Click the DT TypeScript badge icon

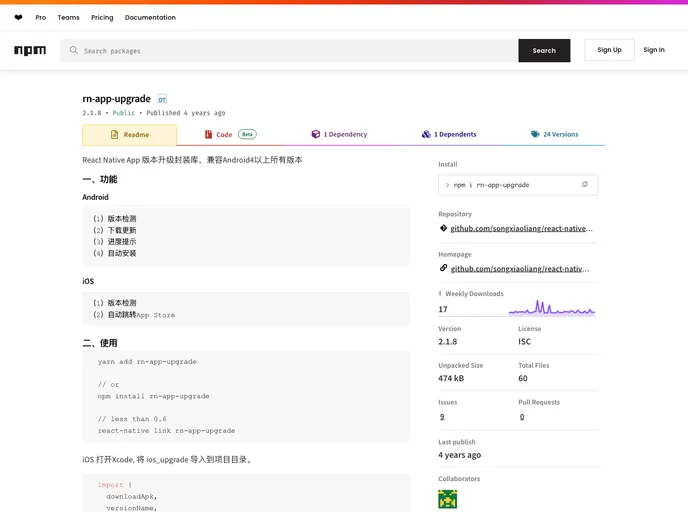coord(162,99)
